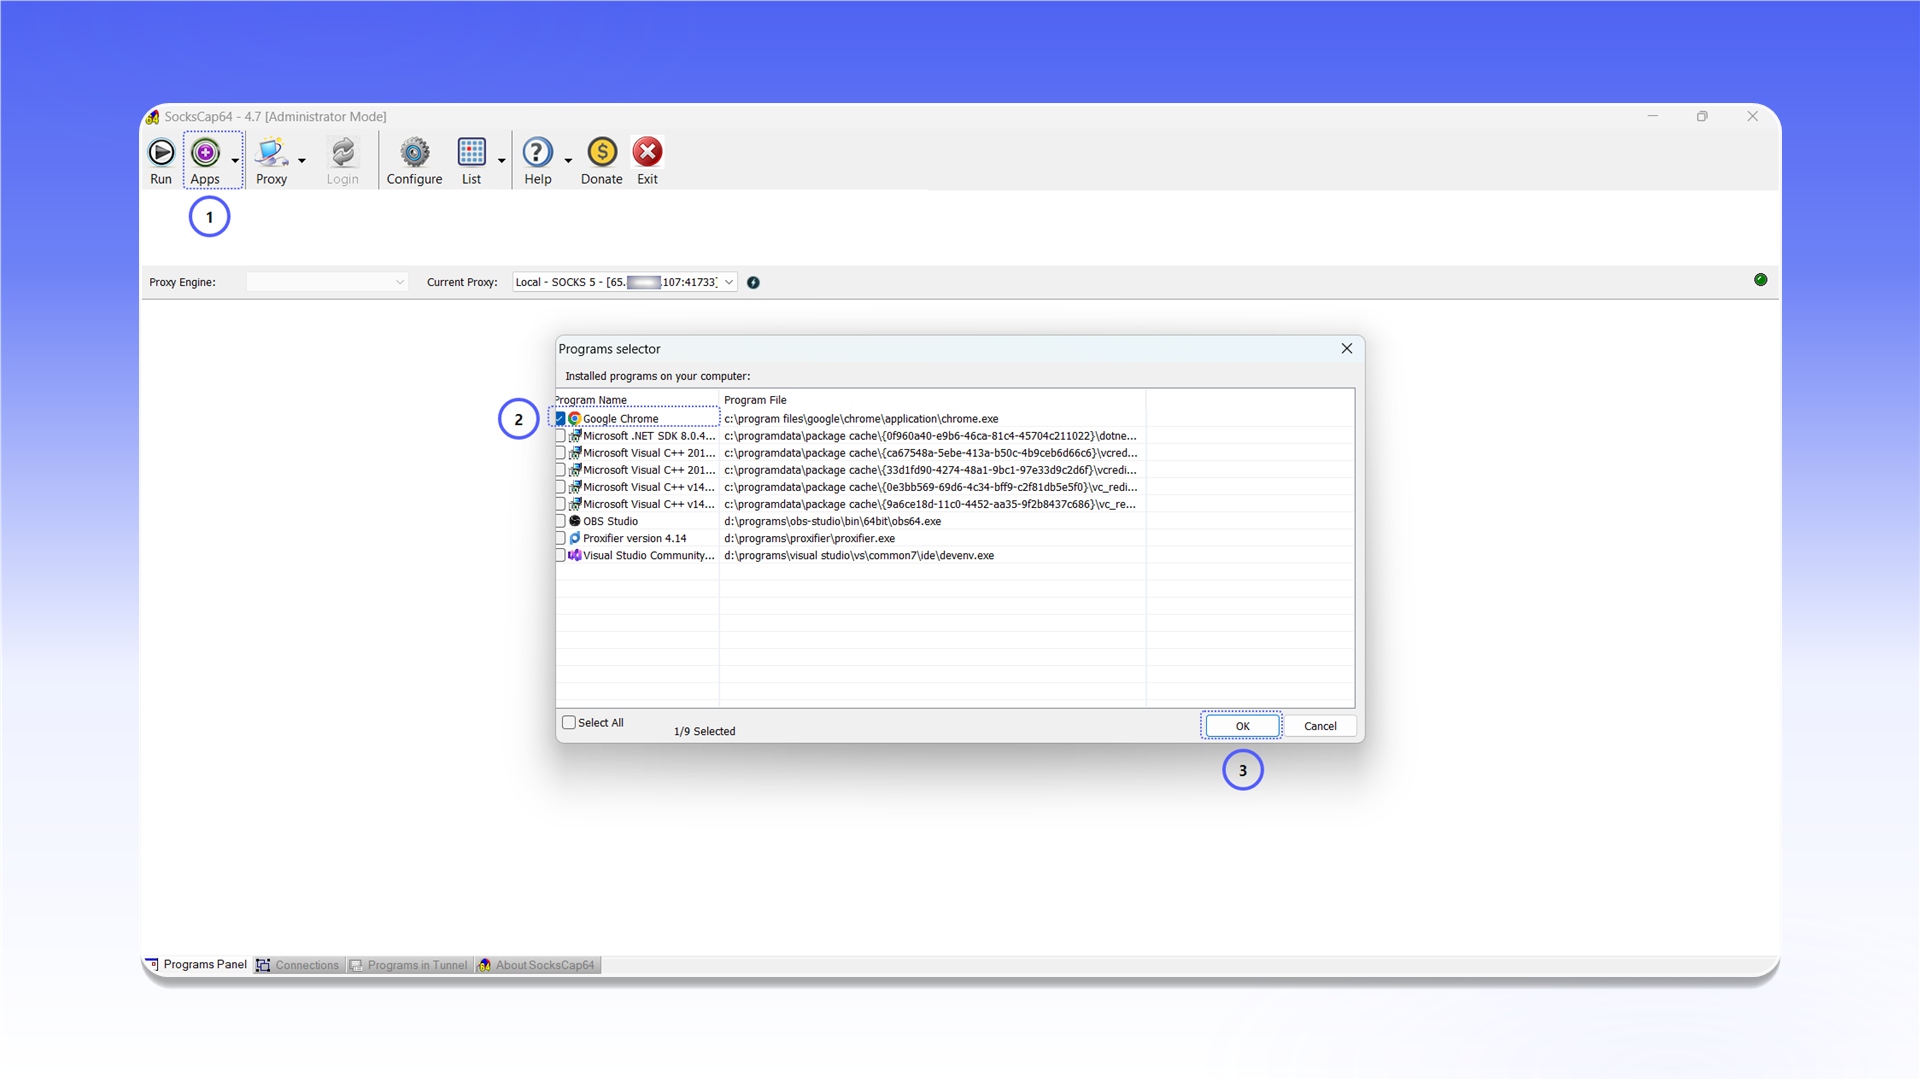Click the Google Chrome logo icon in list
This screenshot has width=1920, height=1080.
pos(575,419)
